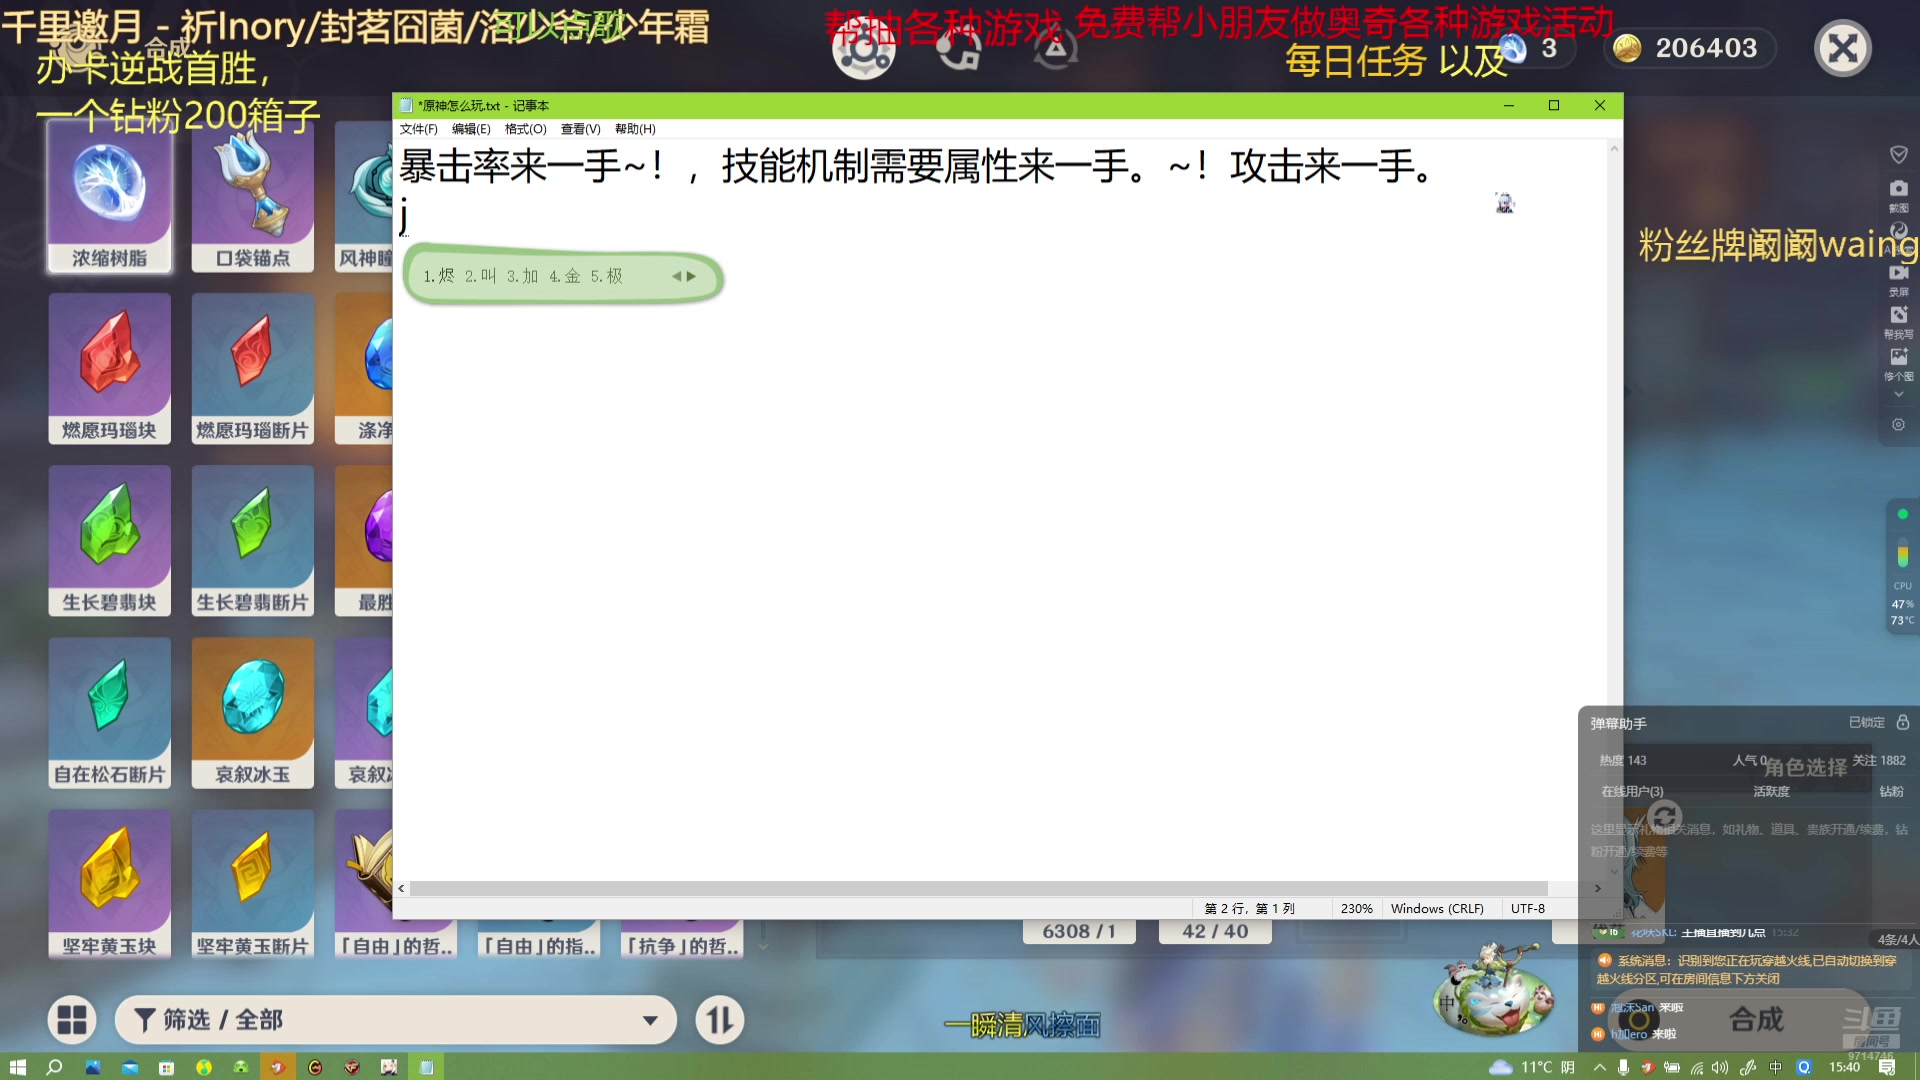Open the 修个图 image edit icon
Viewport: 1920px width, 1080px height.
pos(1898,362)
